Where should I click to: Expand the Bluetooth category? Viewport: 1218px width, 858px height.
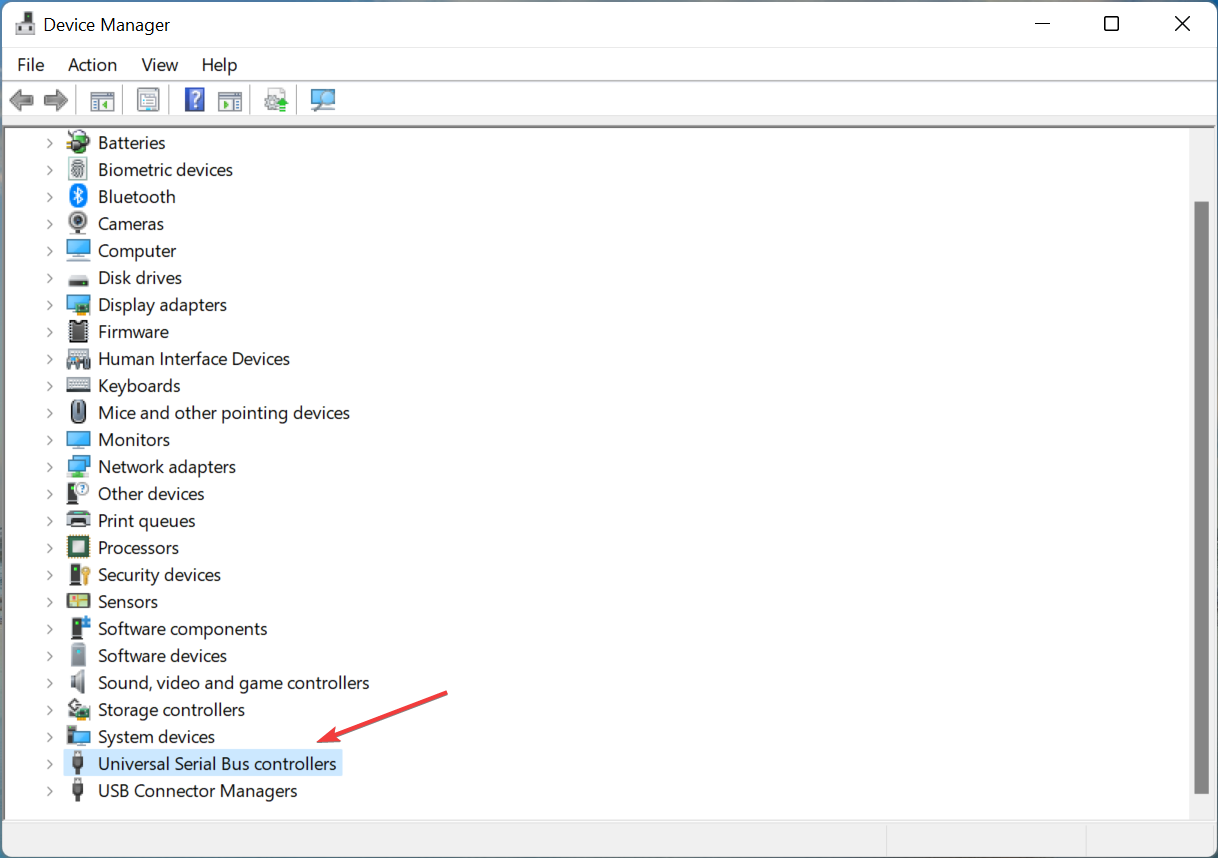tap(49, 197)
